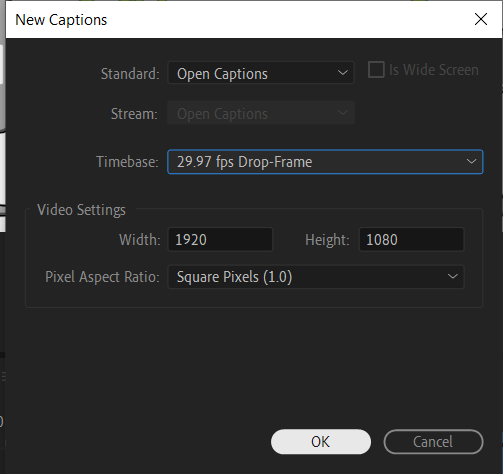This screenshot has width=503, height=474.
Task: Click the Standard label text
Action: tap(130, 74)
